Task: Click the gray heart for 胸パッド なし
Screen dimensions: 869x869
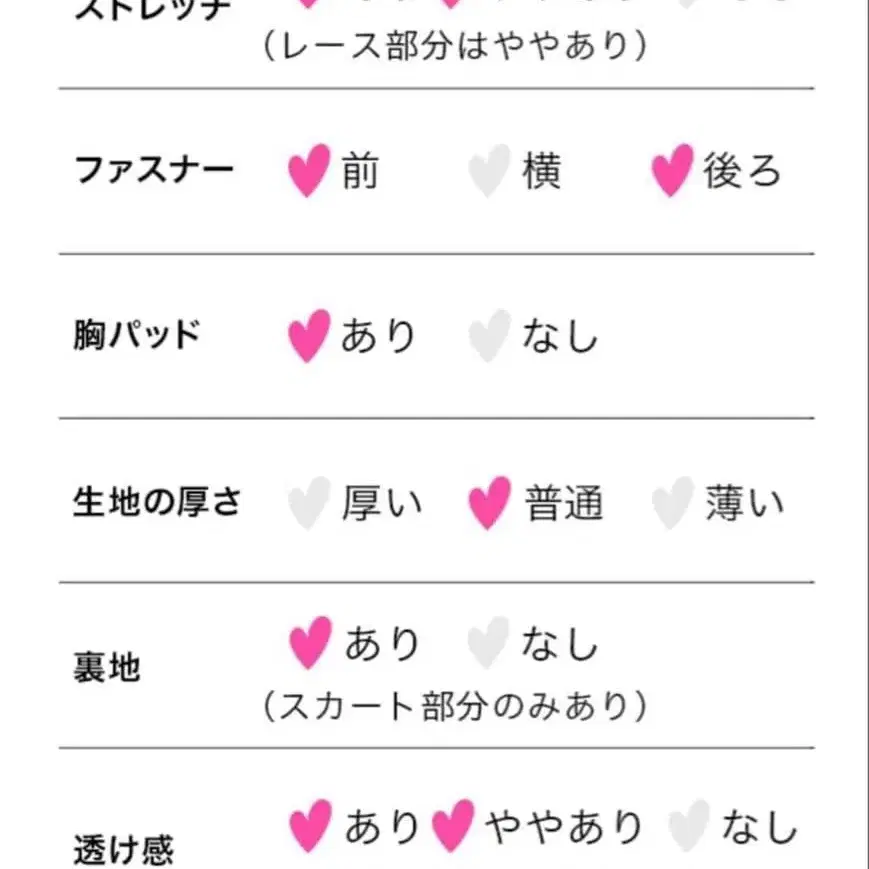Action: click(x=489, y=336)
